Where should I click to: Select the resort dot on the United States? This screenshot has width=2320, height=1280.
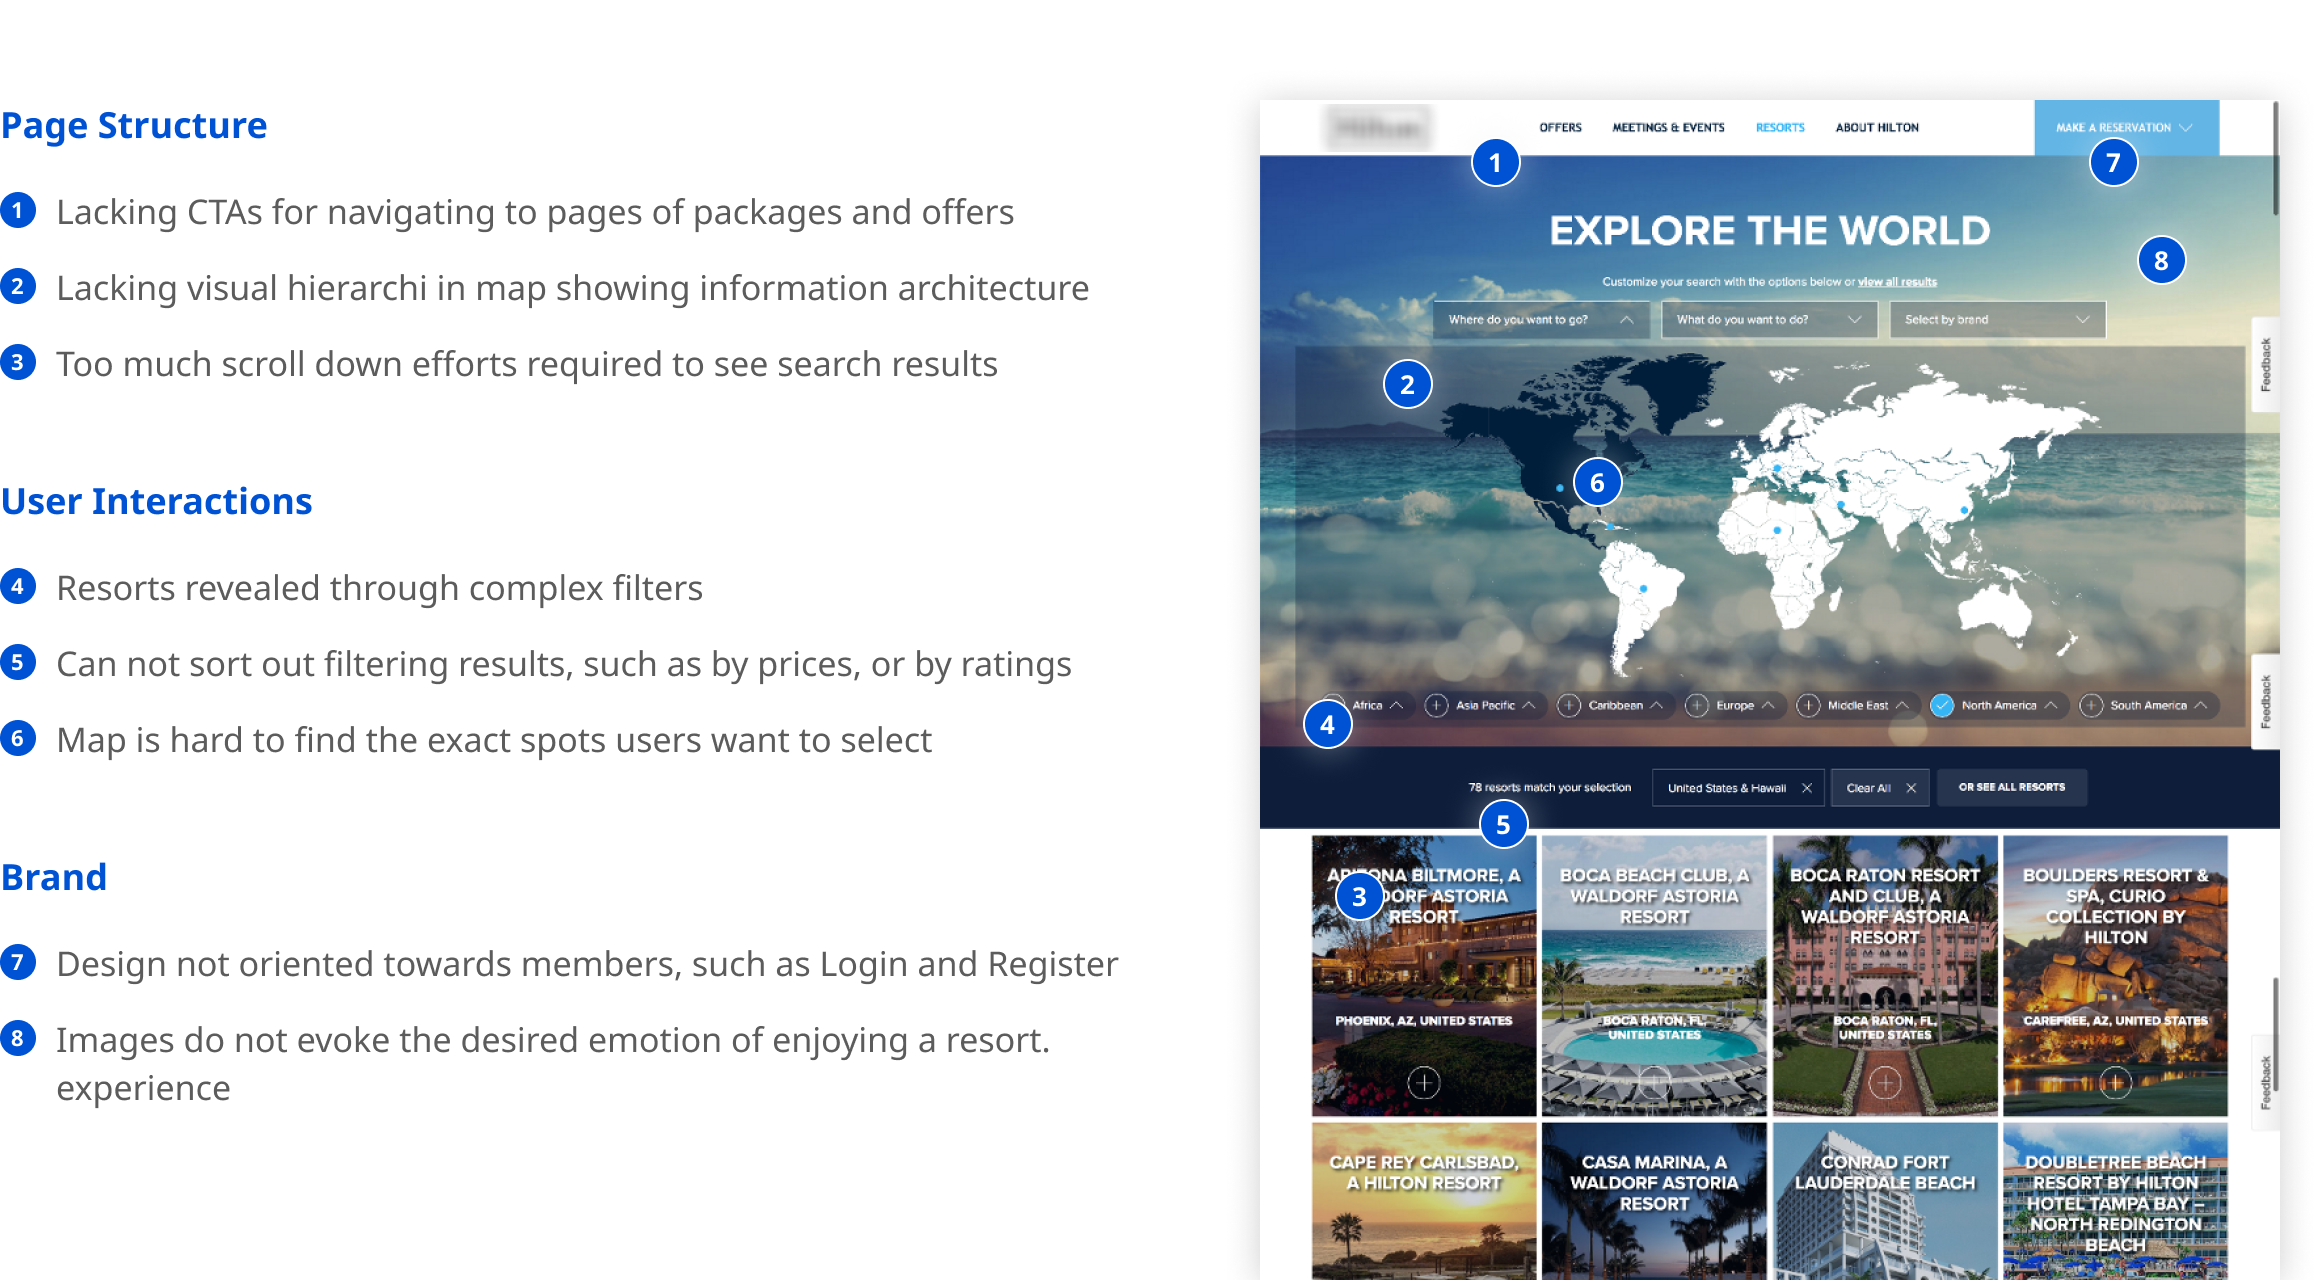pyautogui.click(x=1560, y=488)
